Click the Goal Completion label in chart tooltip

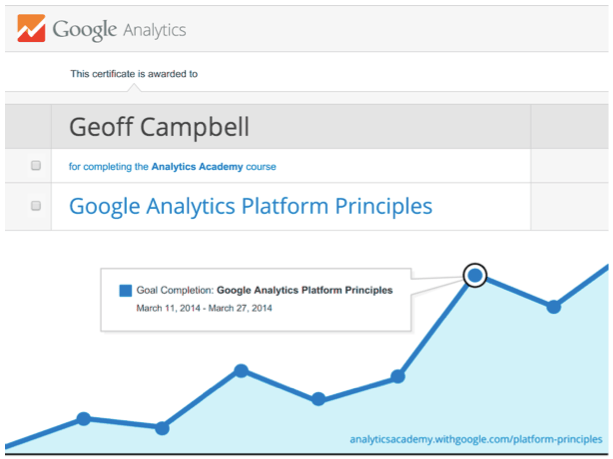(x=175, y=291)
